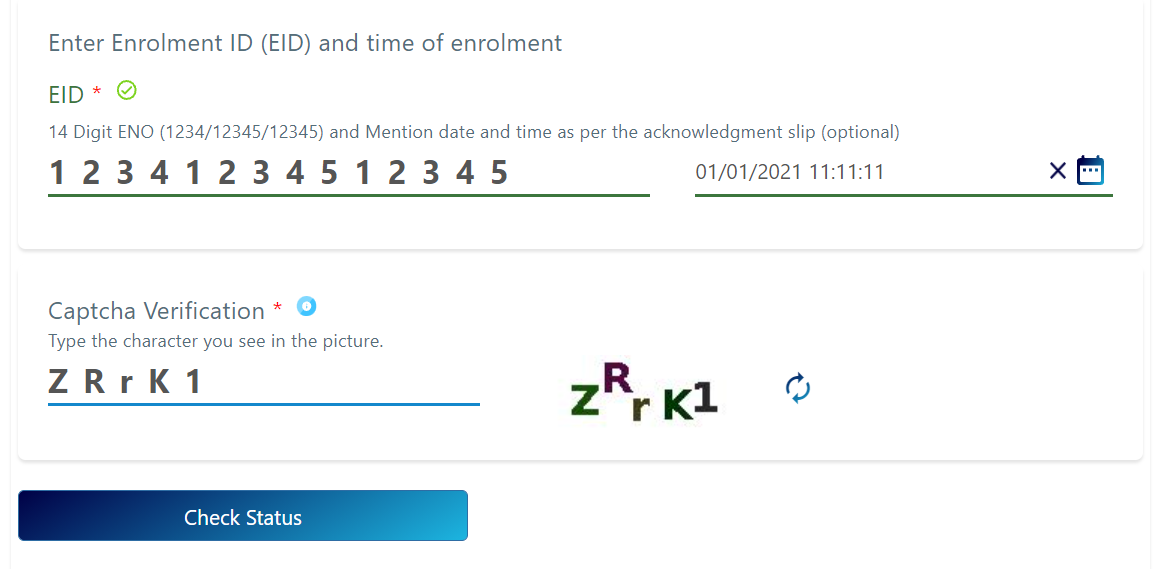Click the green Z in the captcha image

(584, 401)
